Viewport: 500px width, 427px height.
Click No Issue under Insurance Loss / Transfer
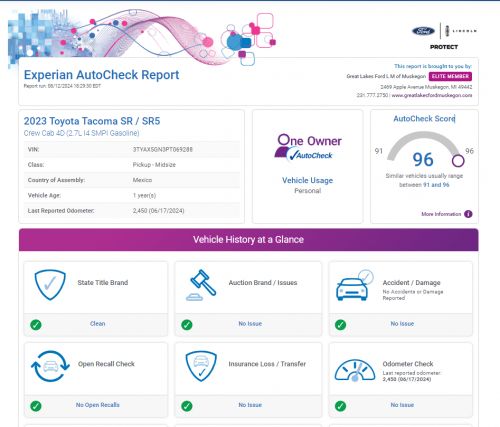point(250,405)
